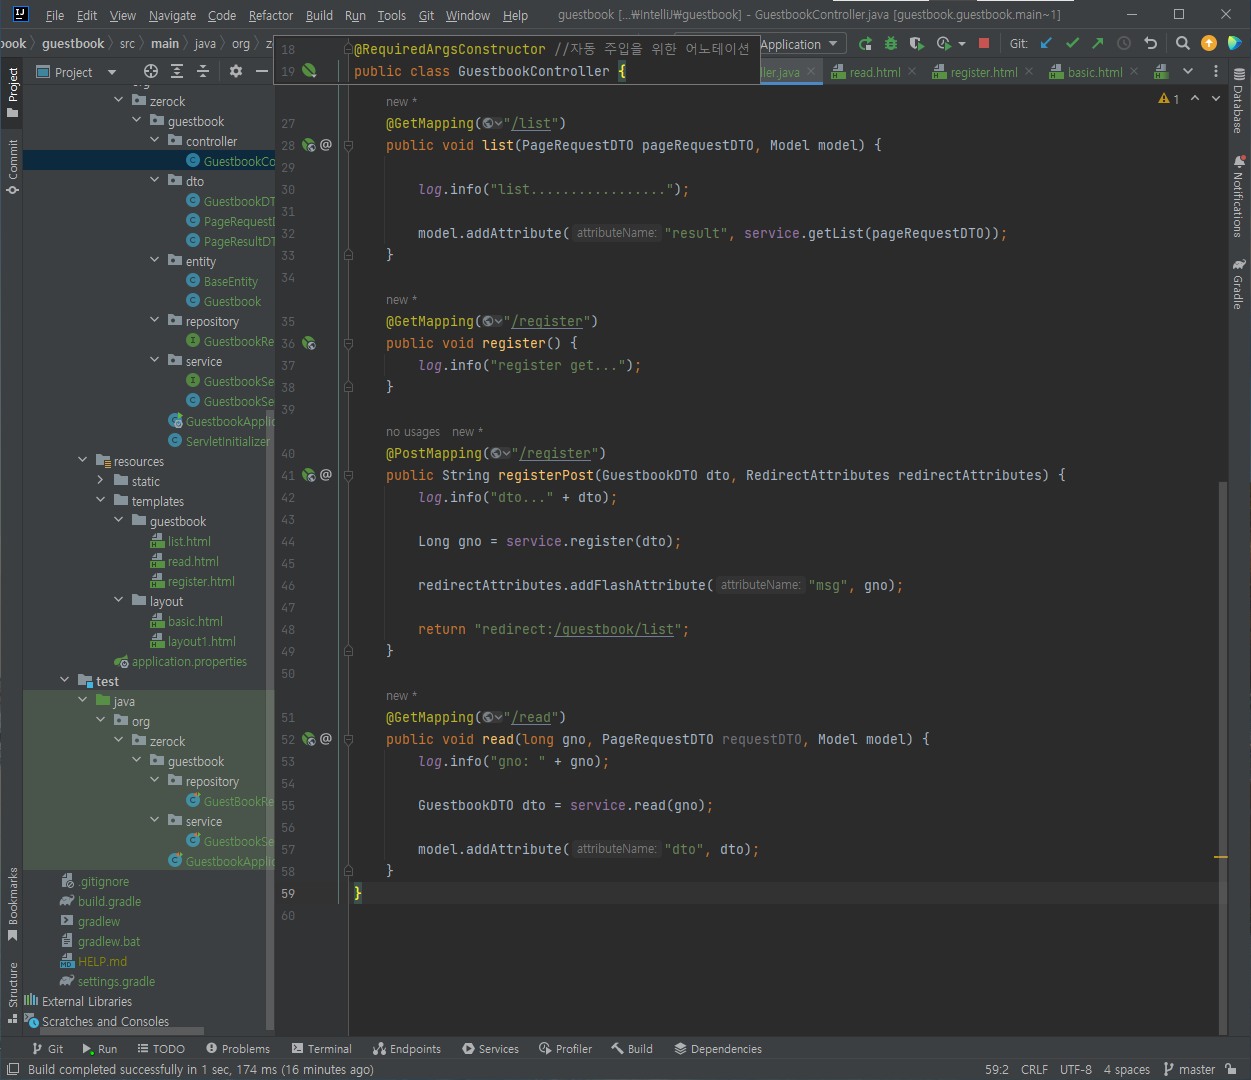Roll back changes with the undo arrow

[1151, 43]
